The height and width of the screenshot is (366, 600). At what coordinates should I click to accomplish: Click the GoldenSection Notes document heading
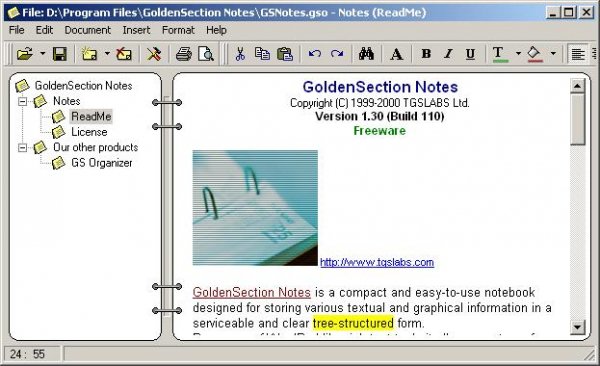coord(380,87)
